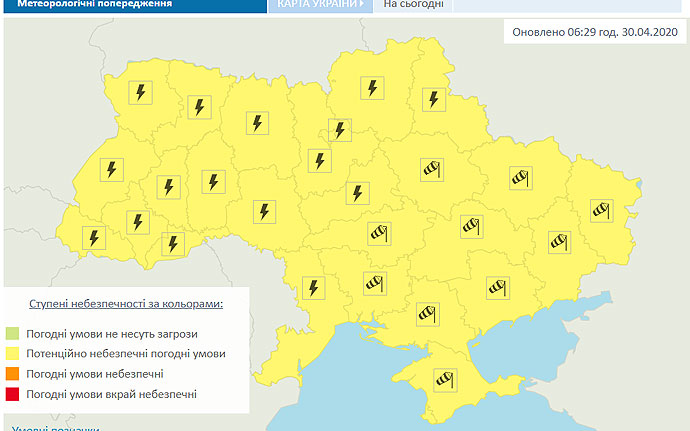This screenshot has height=431, width=690.
Task: Click the wind sock icon on Kherson region
Action: [428, 313]
